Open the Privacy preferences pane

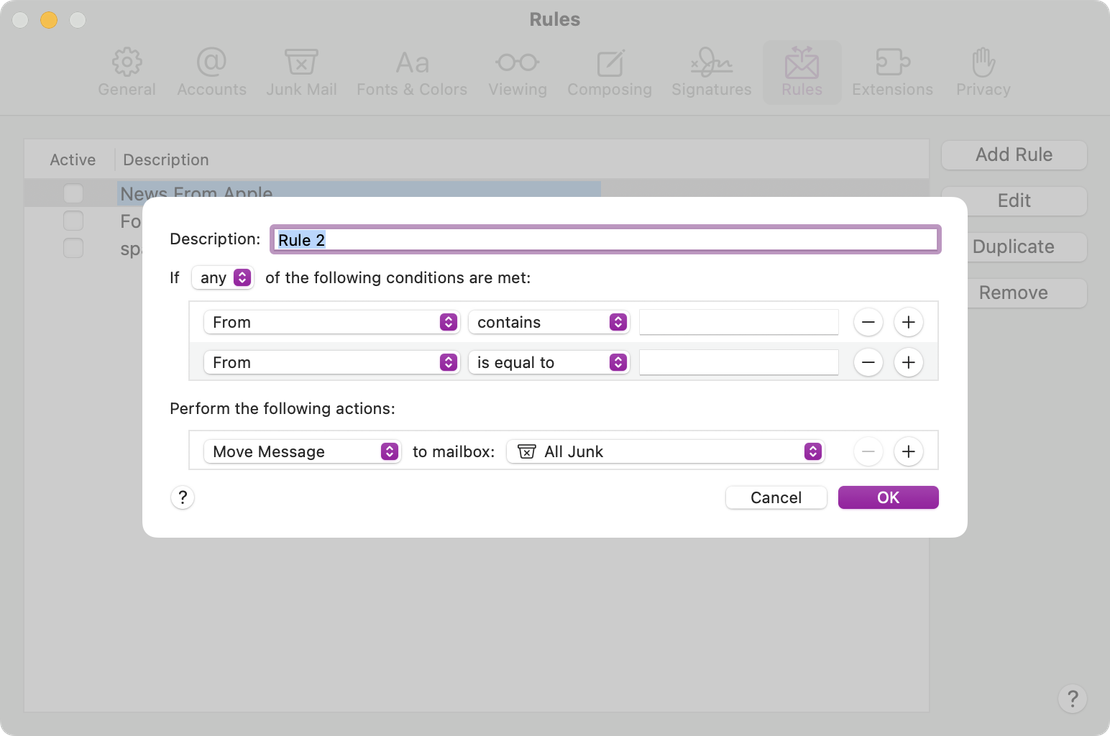[x=983, y=72]
